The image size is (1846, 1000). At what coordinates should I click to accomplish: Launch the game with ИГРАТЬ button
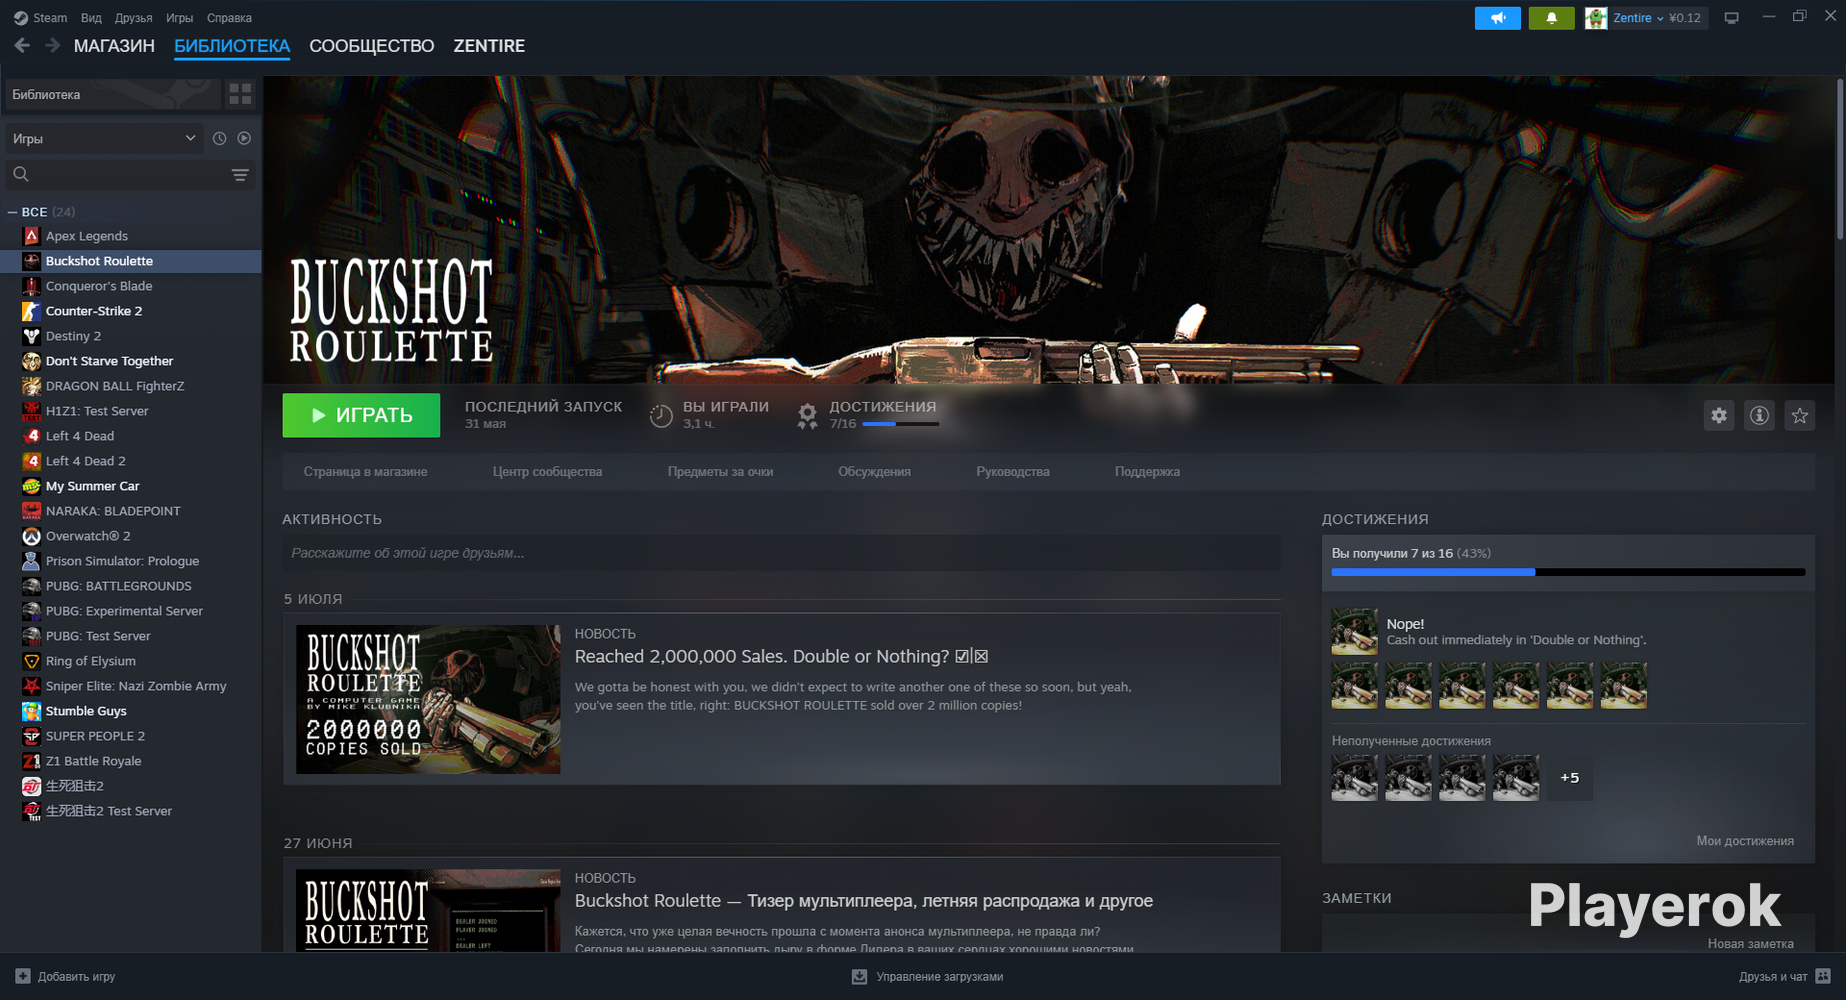coord(361,415)
